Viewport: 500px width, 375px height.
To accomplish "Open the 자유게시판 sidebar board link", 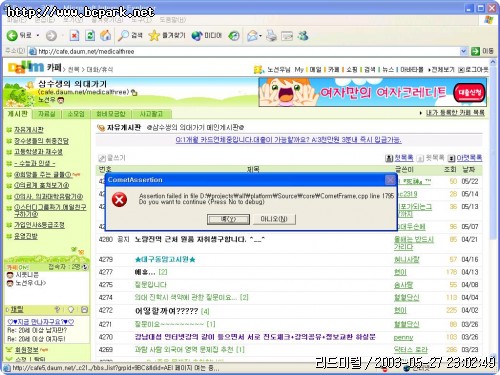I will (x=29, y=130).
